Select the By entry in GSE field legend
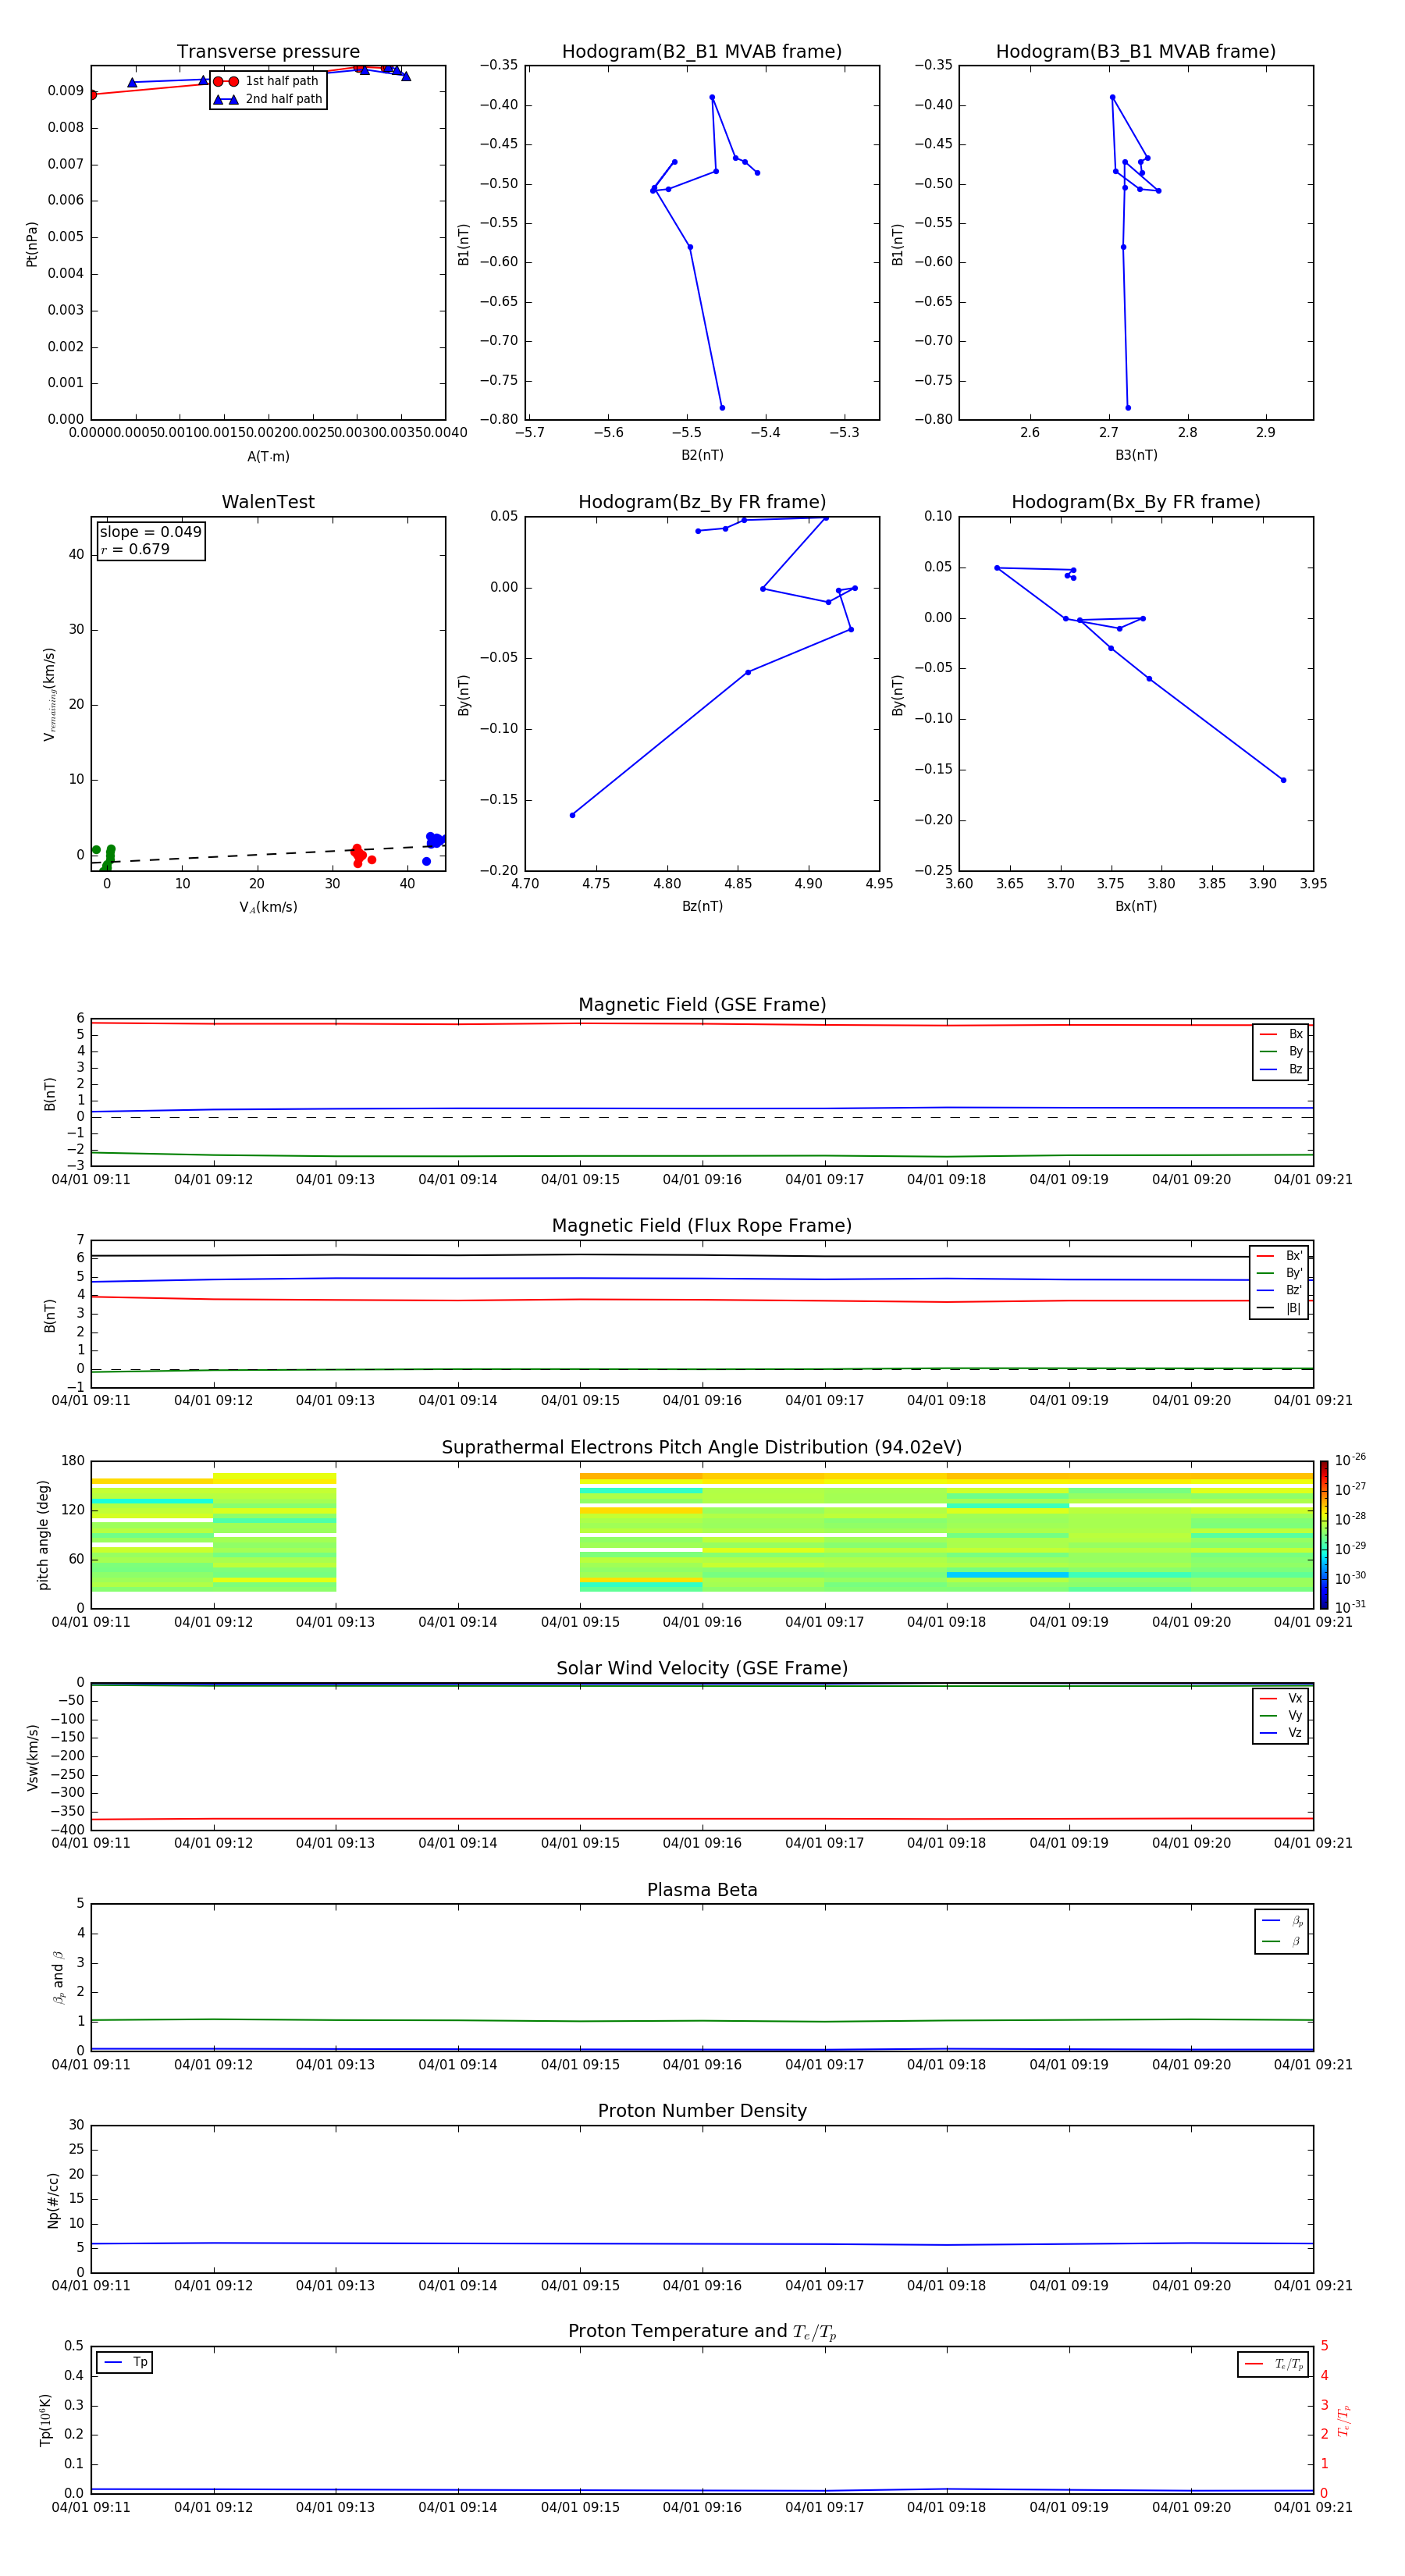1405x2576 pixels. click(1282, 1051)
